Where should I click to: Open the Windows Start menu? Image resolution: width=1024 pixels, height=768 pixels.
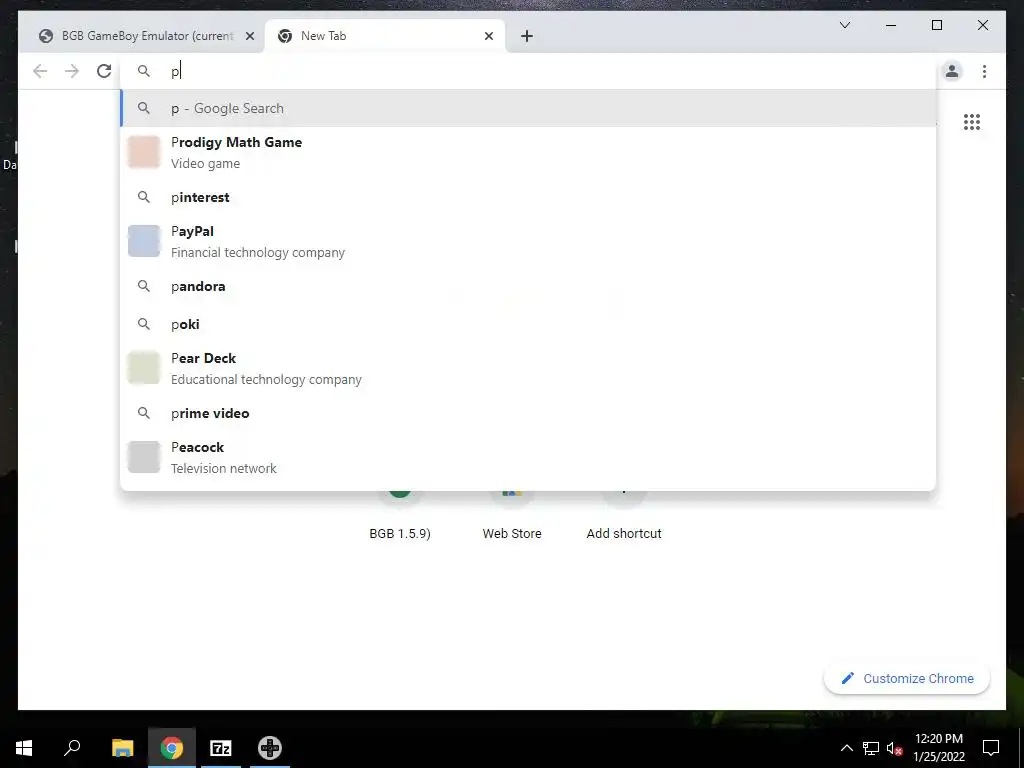[24, 748]
